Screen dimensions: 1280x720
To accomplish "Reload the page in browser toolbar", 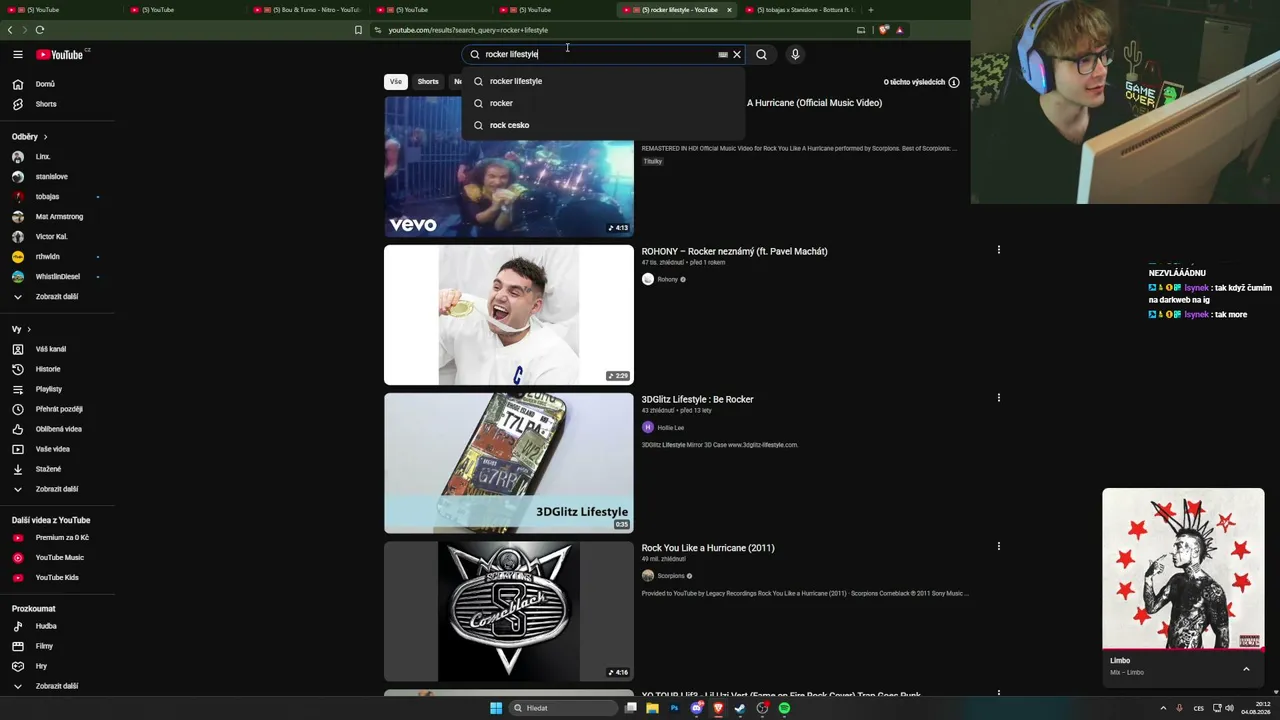I will [x=40, y=30].
